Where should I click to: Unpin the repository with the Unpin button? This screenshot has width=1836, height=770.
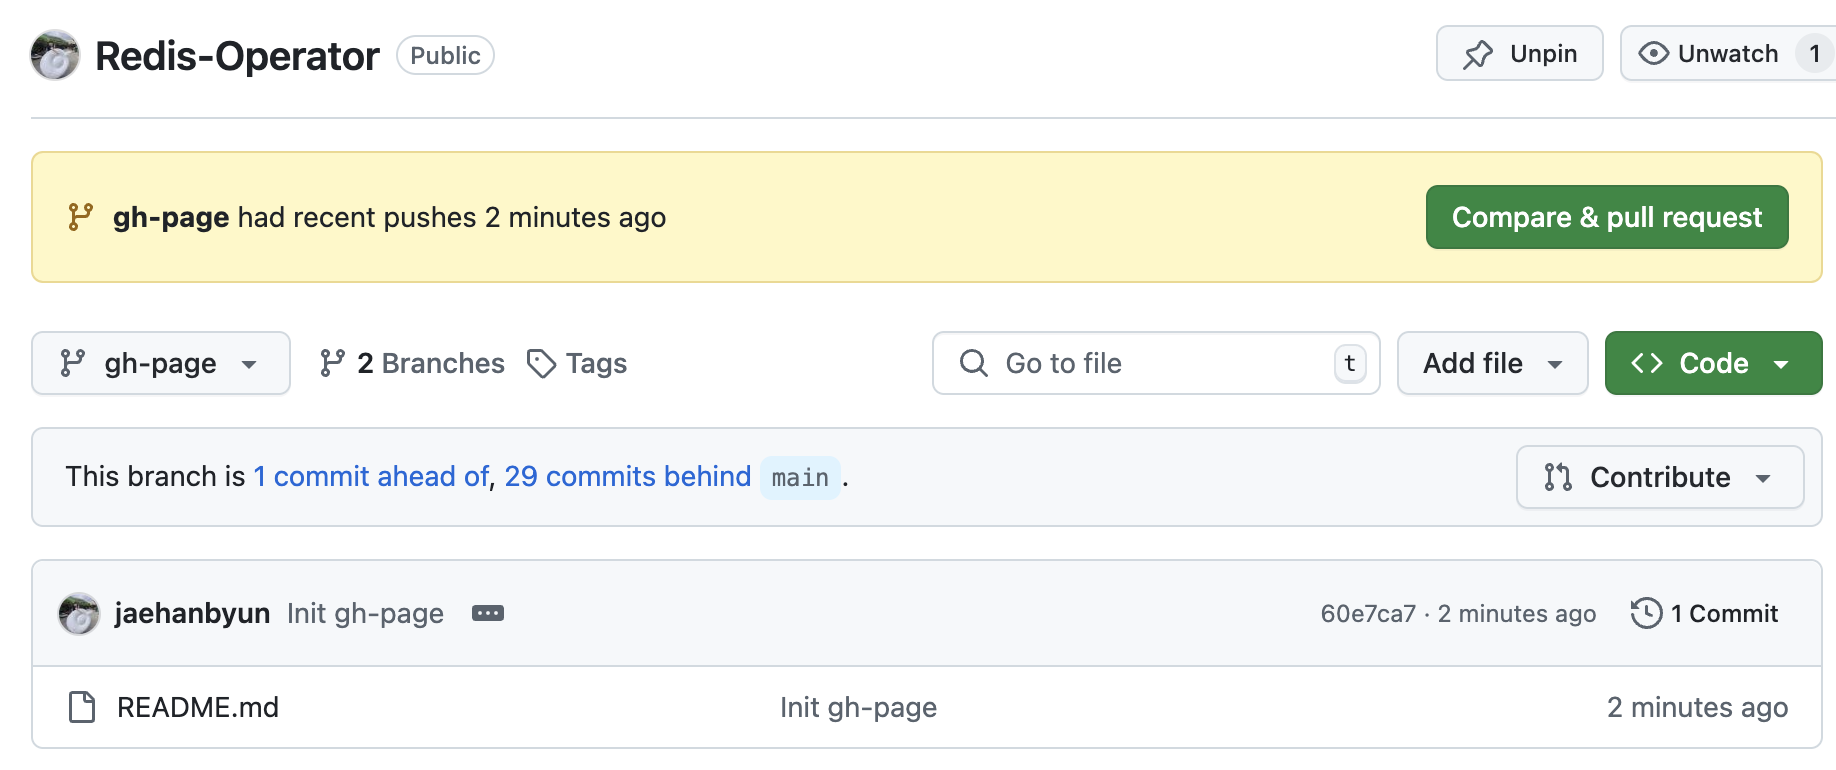[1520, 53]
